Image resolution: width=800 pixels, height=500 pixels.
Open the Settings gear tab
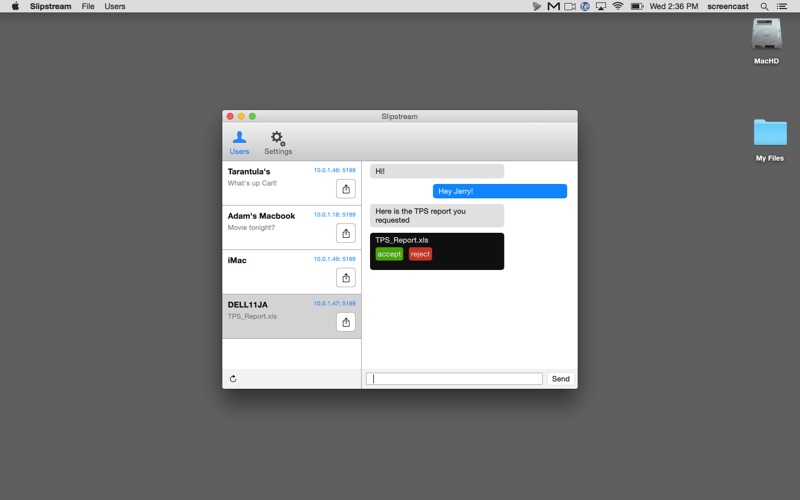[278, 143]
